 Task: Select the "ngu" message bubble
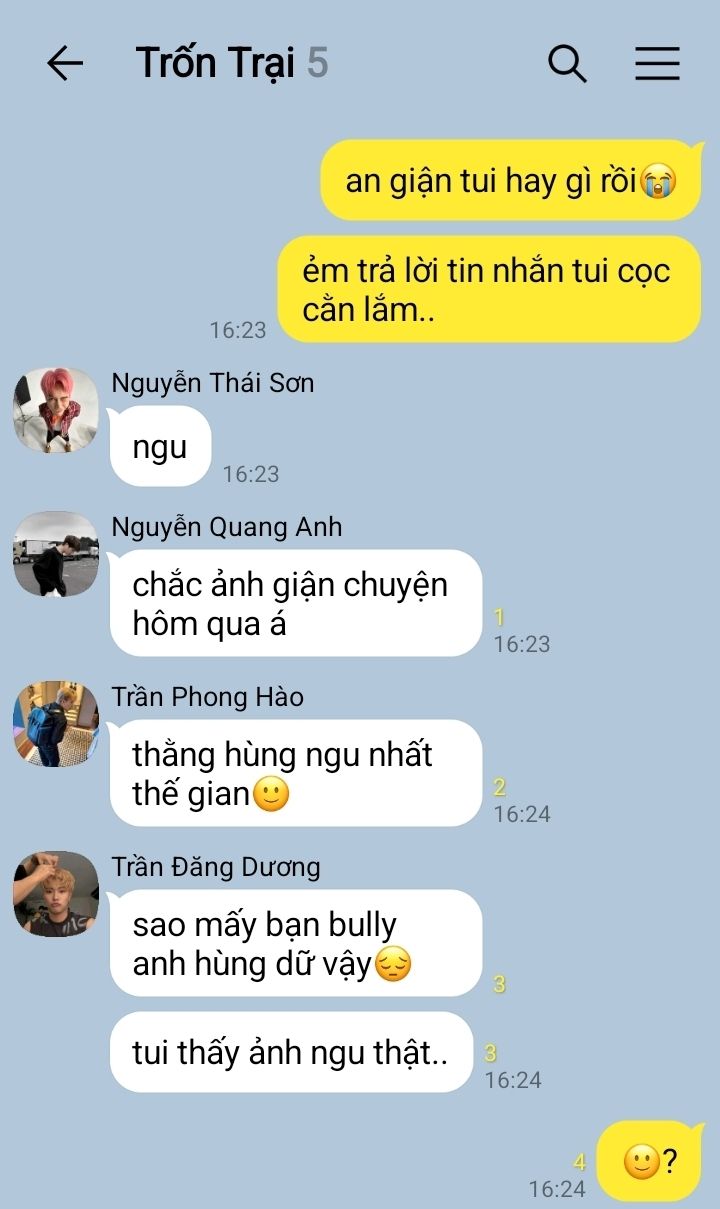click(160, 447)
